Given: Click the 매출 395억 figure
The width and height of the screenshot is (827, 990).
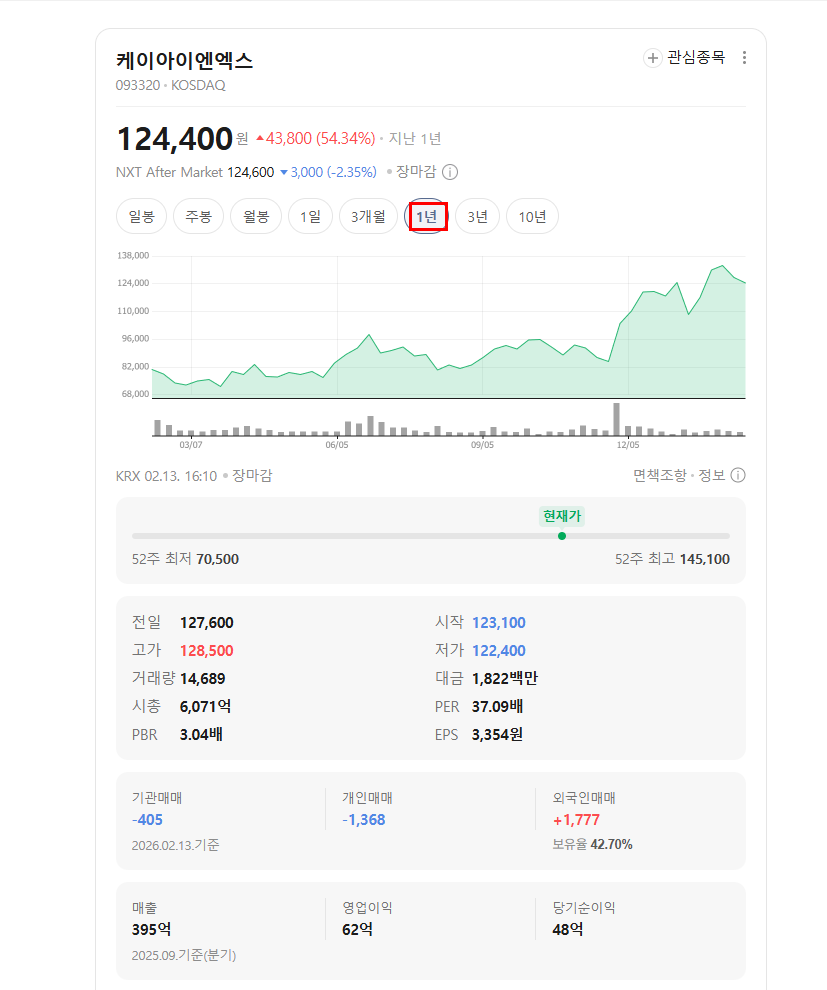Looking at the screenshot, I should (x=152, y=929).
